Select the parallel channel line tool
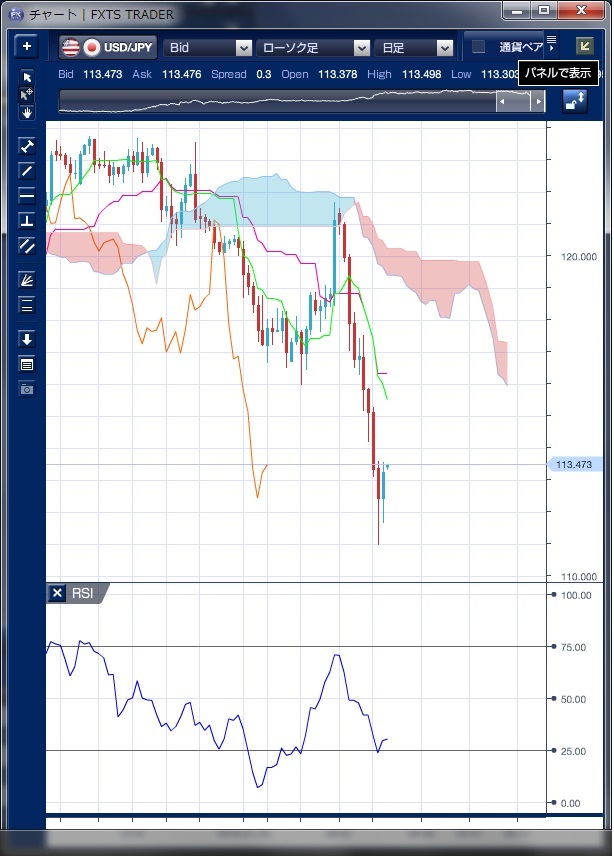 27,245
